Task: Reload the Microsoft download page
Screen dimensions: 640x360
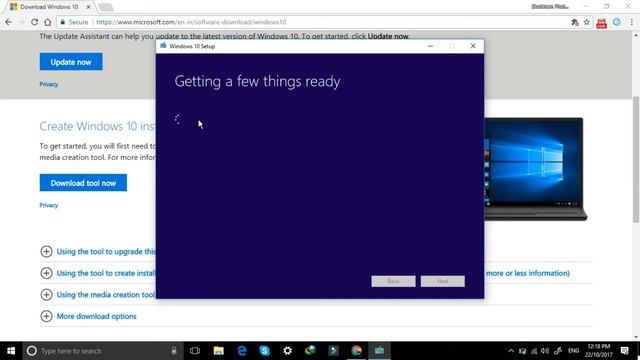Action: click(35, 22)
